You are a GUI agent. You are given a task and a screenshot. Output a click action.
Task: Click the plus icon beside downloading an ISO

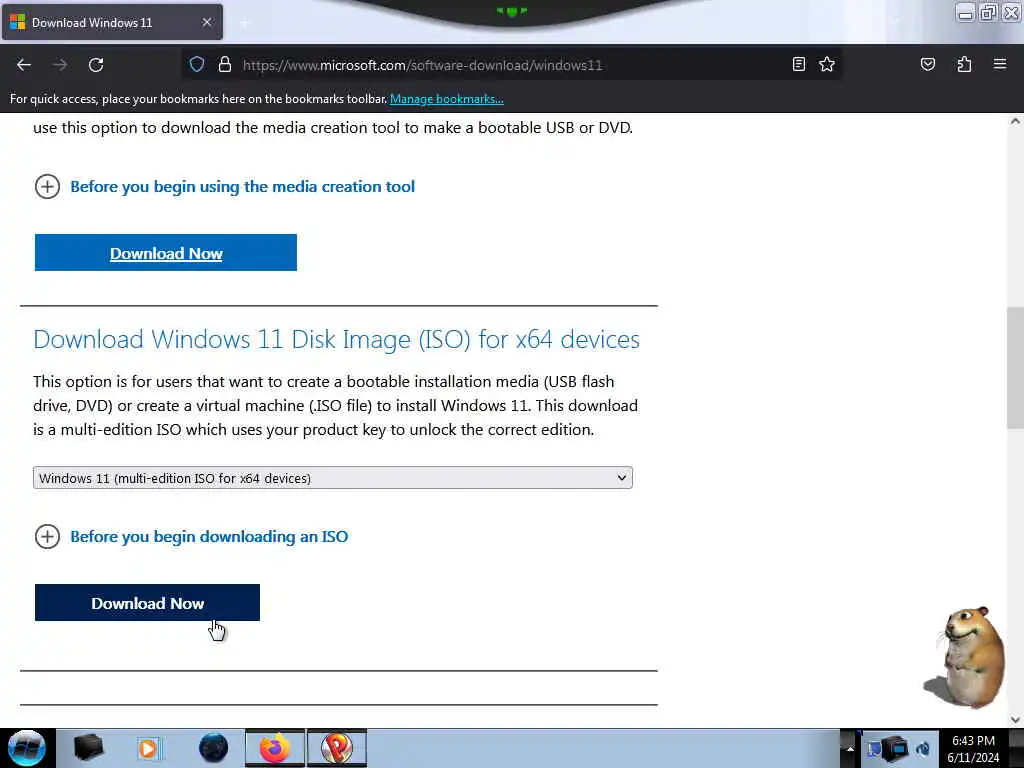47,536
